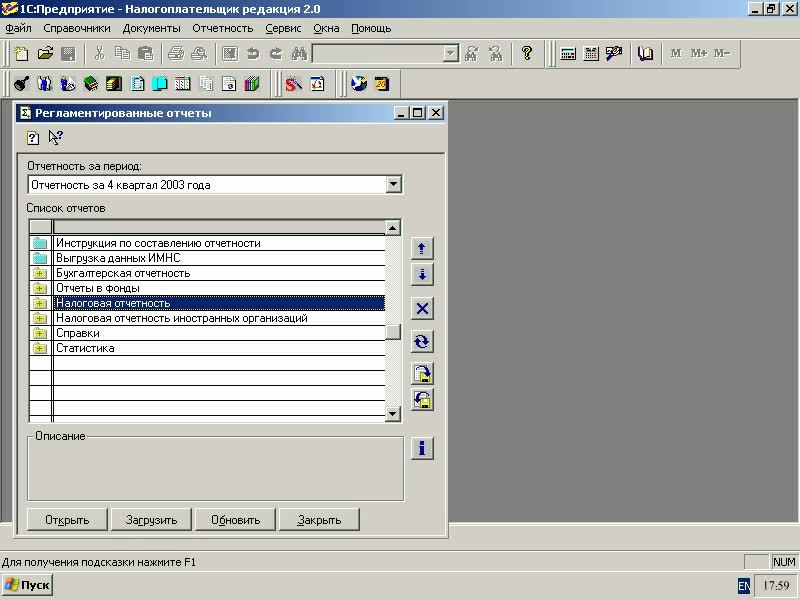Click the blue X delete button
Image resolution: width=800 pixels, height=600 pixels.
422,308
